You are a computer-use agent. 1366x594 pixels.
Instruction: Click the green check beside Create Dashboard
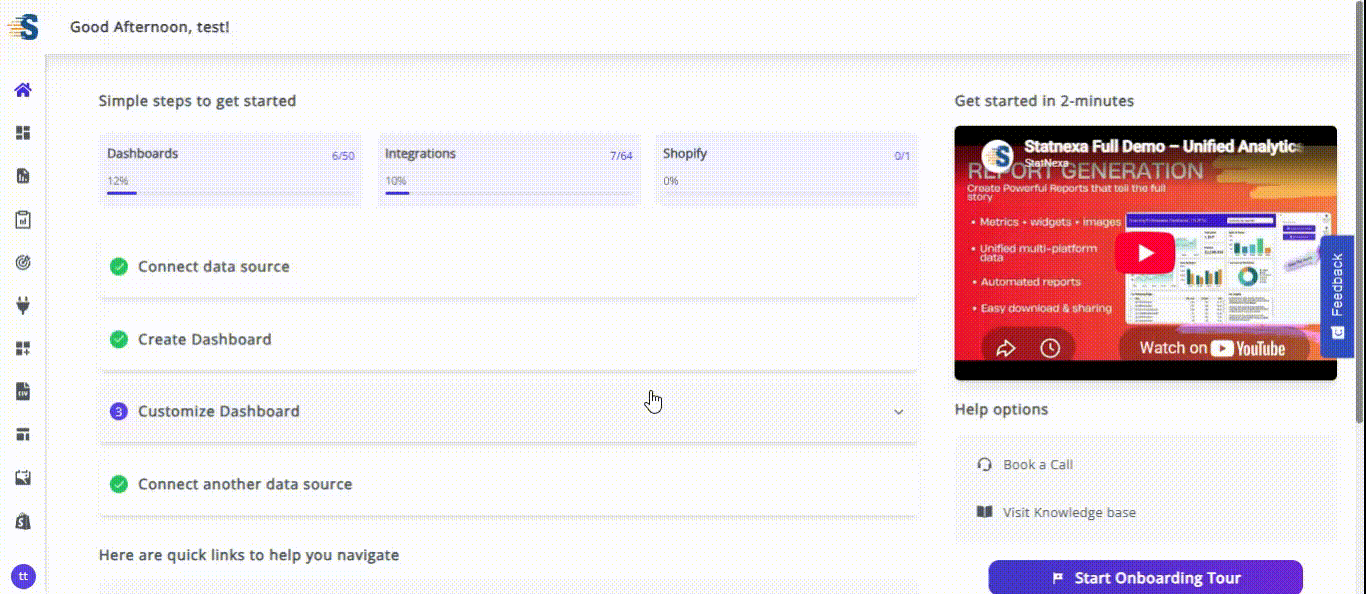[119, 339]
